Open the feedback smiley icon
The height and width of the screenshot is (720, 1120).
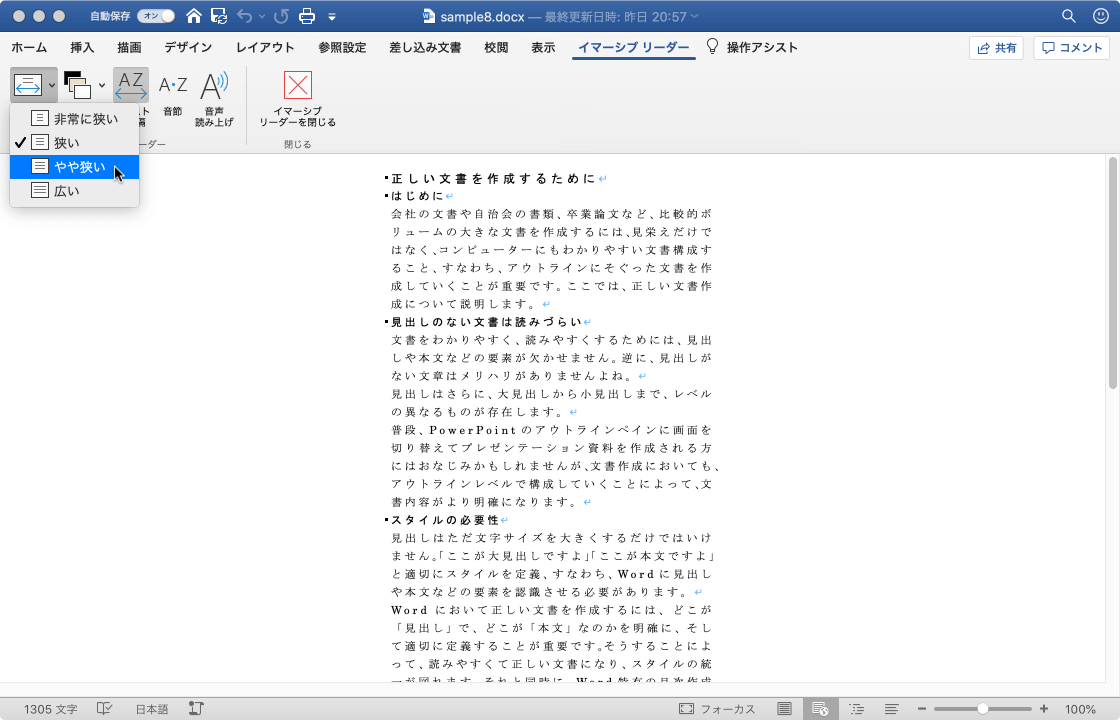tap(1101, 16)
